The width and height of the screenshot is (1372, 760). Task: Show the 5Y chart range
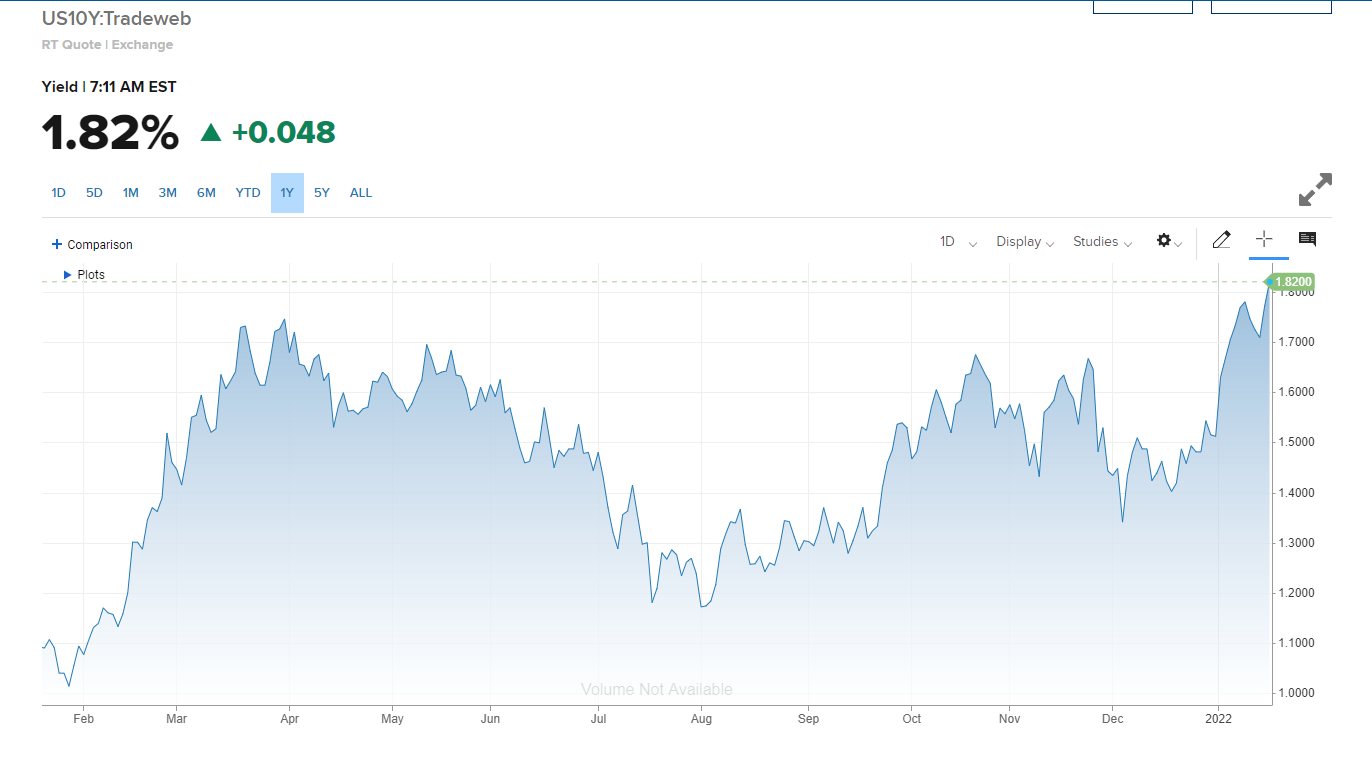tap(321, 193)
